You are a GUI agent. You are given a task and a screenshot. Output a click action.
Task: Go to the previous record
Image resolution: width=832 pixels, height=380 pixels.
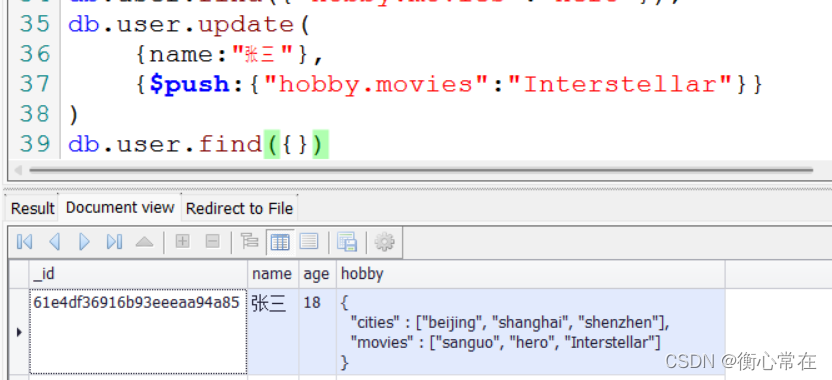54,242
